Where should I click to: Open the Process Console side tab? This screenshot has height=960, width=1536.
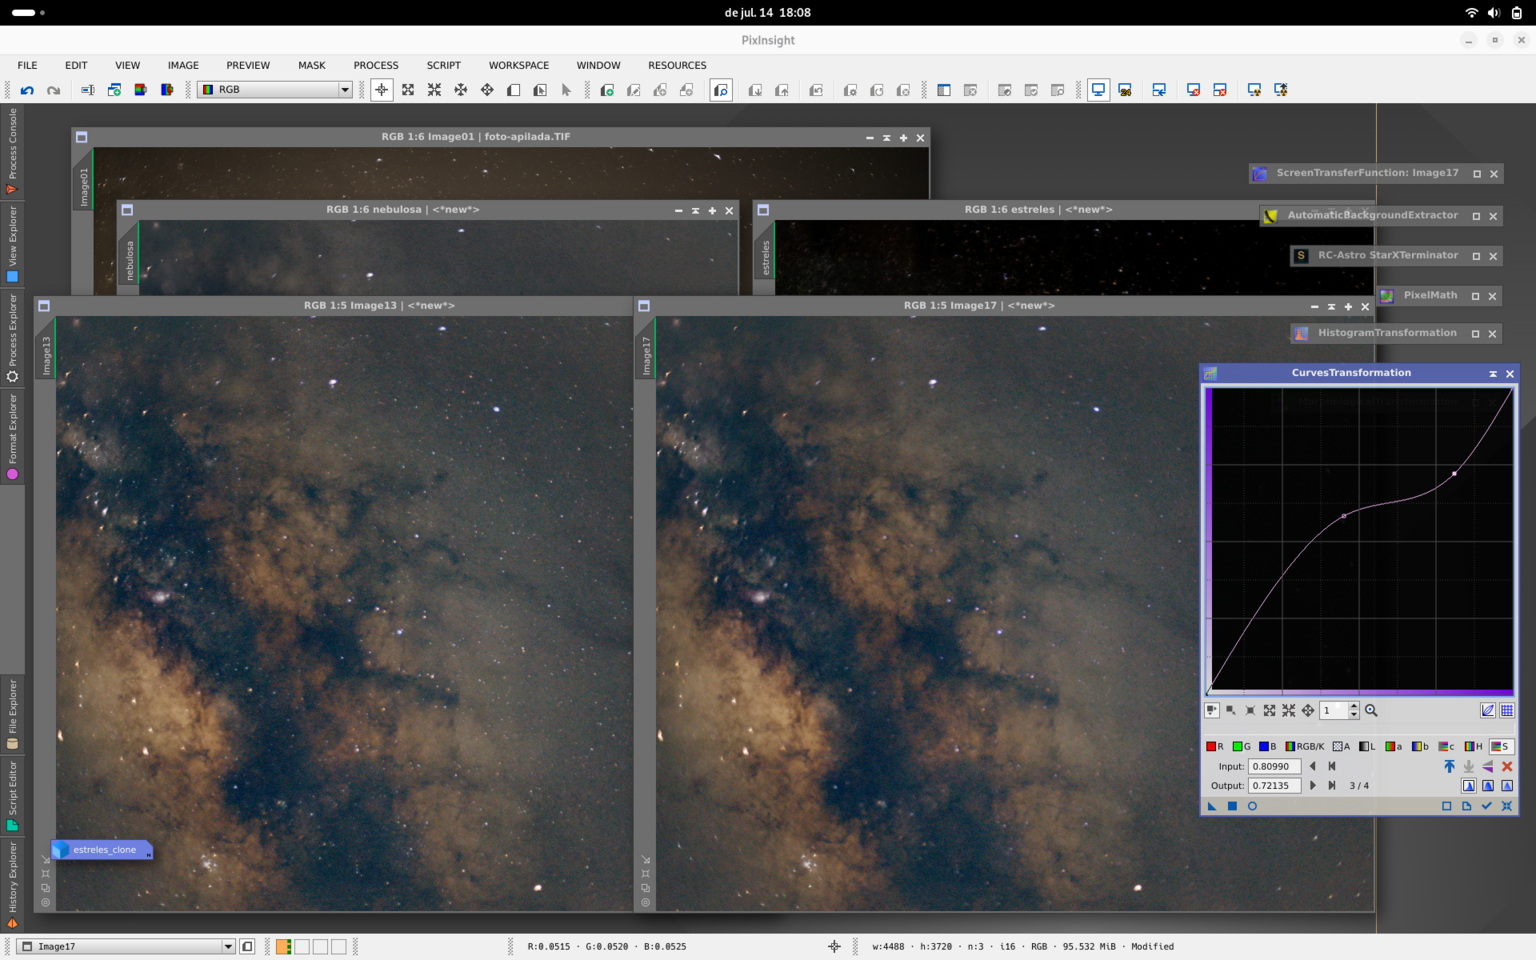[12, 151]
